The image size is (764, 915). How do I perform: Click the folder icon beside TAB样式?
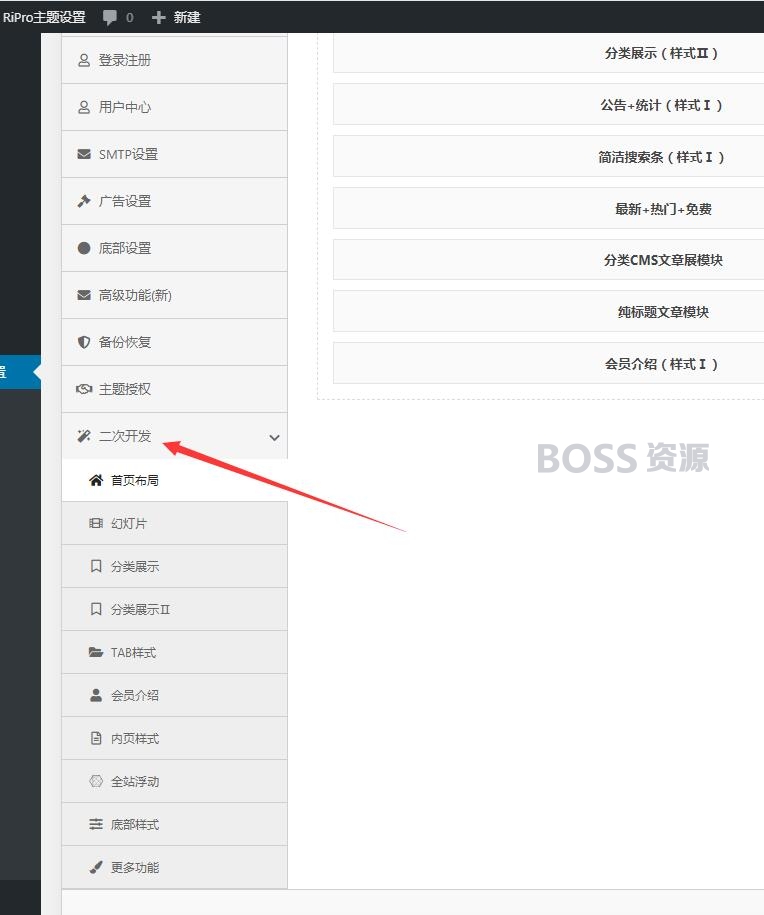point(96,652)
